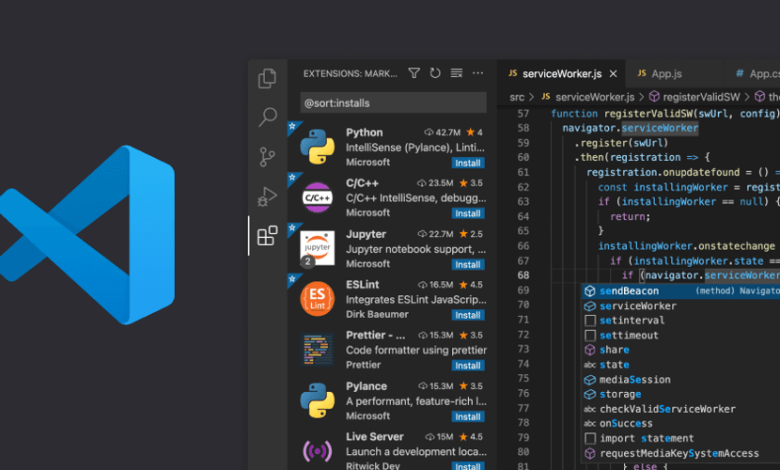The width and height of the screenshot is (780, 470).
Task: Refresh the extensions list
Action: click(x=435, y=73)
